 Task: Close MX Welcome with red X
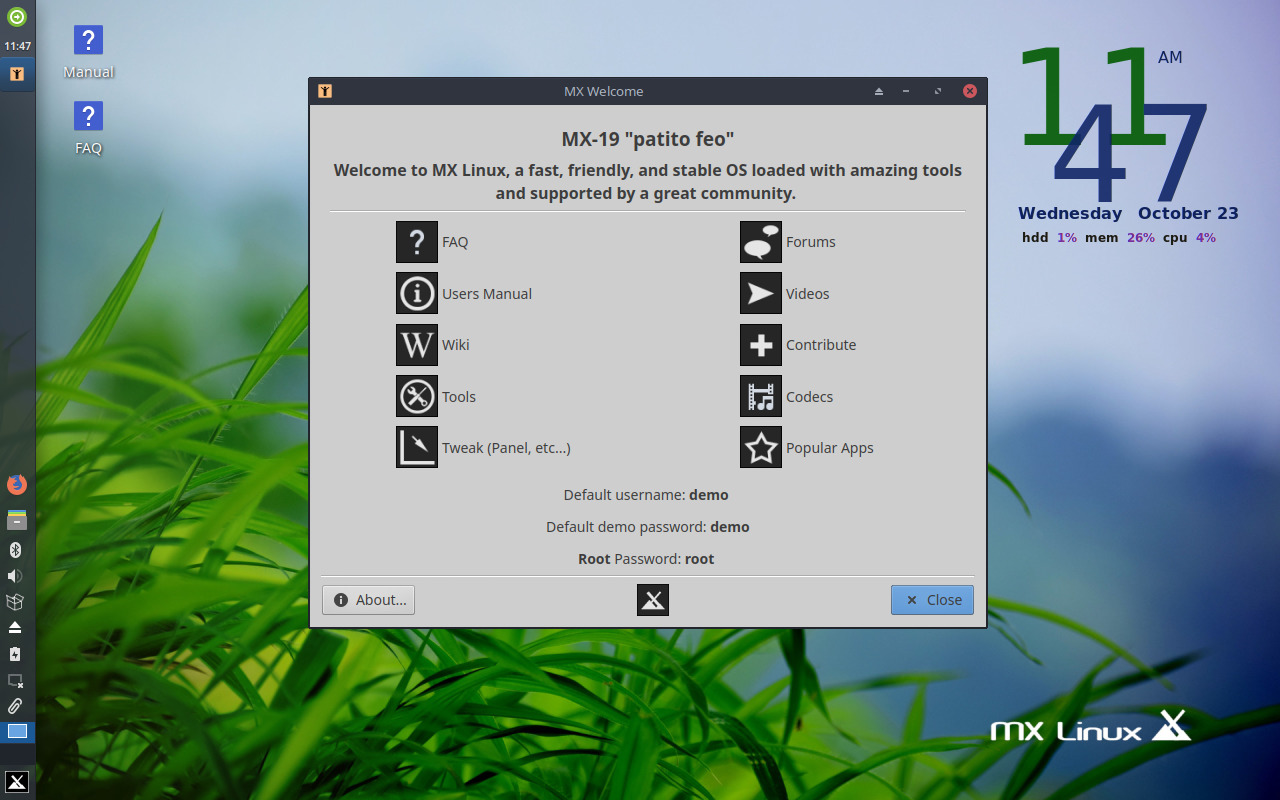click(x=969, y=91)
